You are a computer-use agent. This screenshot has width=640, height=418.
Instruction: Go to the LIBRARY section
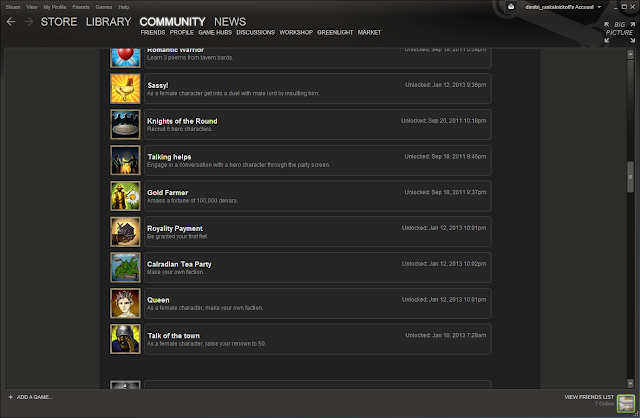109,22
